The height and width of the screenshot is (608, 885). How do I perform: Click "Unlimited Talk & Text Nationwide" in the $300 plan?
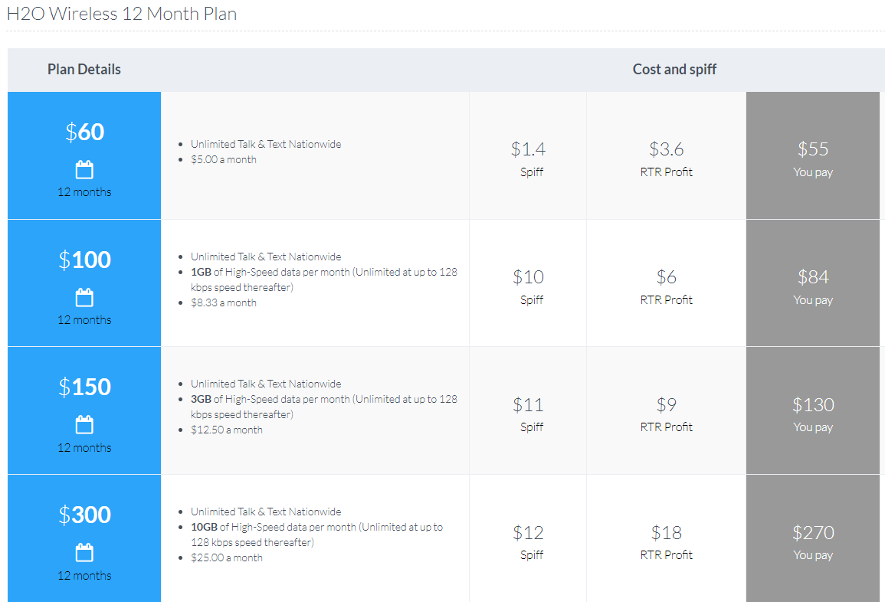(x=266, y=512)
